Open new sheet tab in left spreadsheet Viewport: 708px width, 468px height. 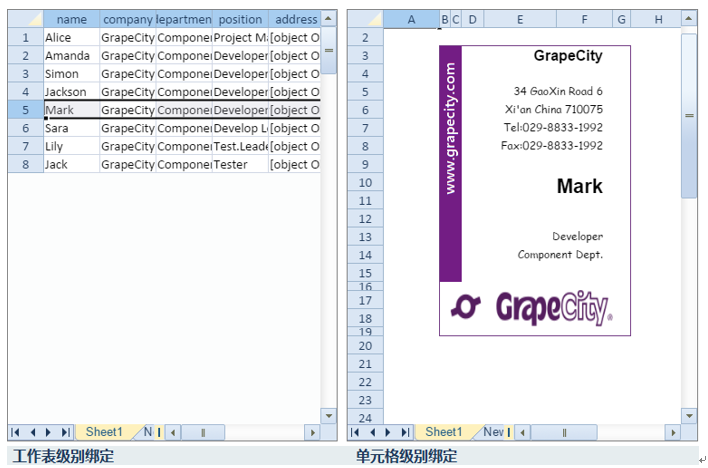148,432
